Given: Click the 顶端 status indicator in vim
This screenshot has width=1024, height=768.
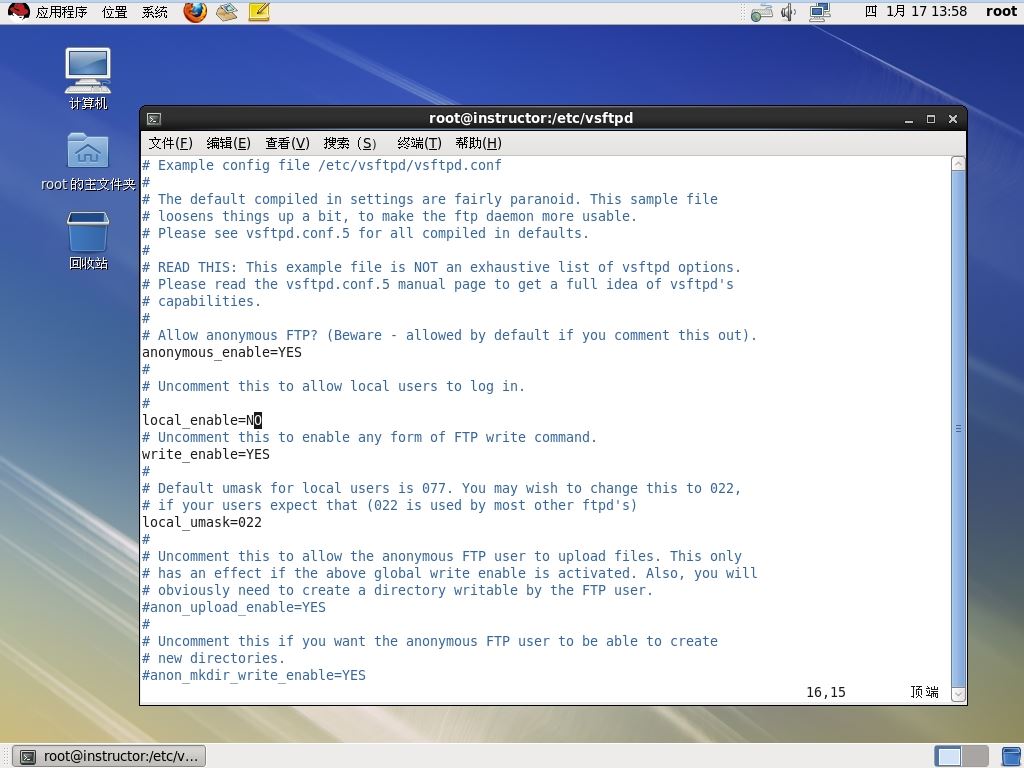Looking at the screenshot, I should pyautogui.click(x=925, y=692).
